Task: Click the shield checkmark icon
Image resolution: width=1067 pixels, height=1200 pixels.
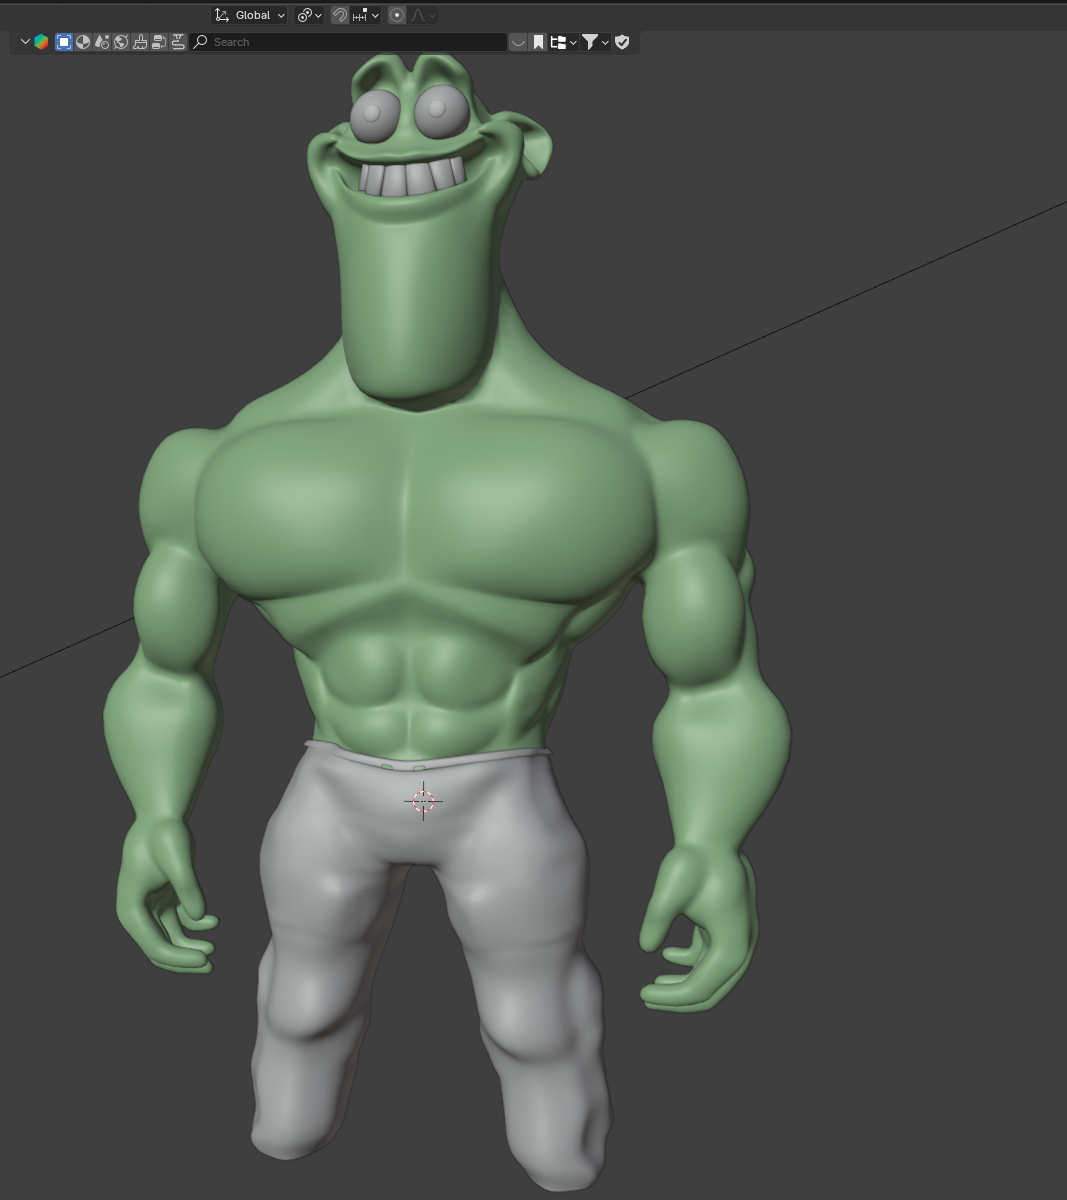Action: (622, 42)
